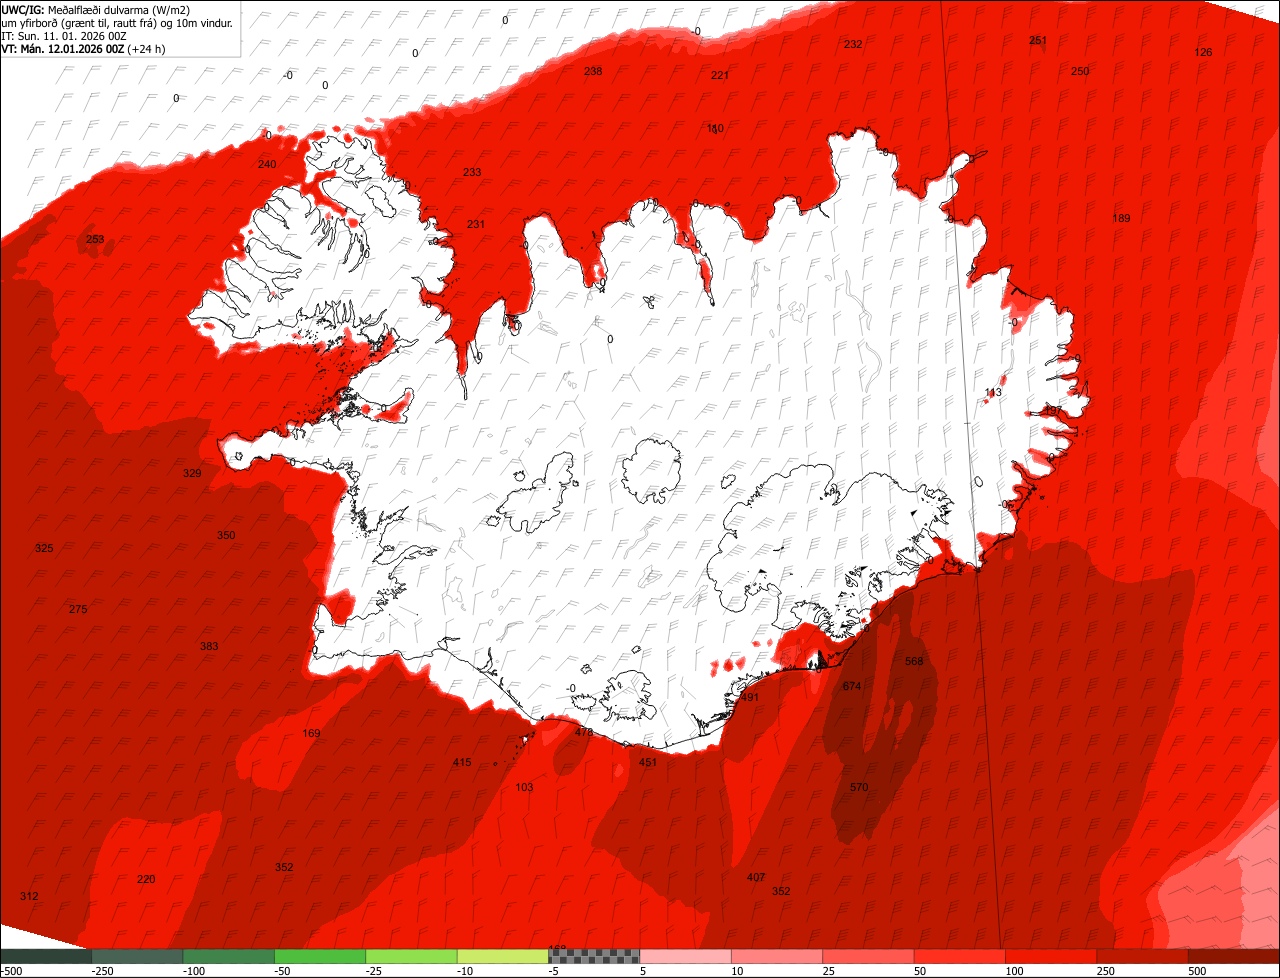Click the map value 568
1280x978 pixels.
pyautogui.click(x=914, y=661)
